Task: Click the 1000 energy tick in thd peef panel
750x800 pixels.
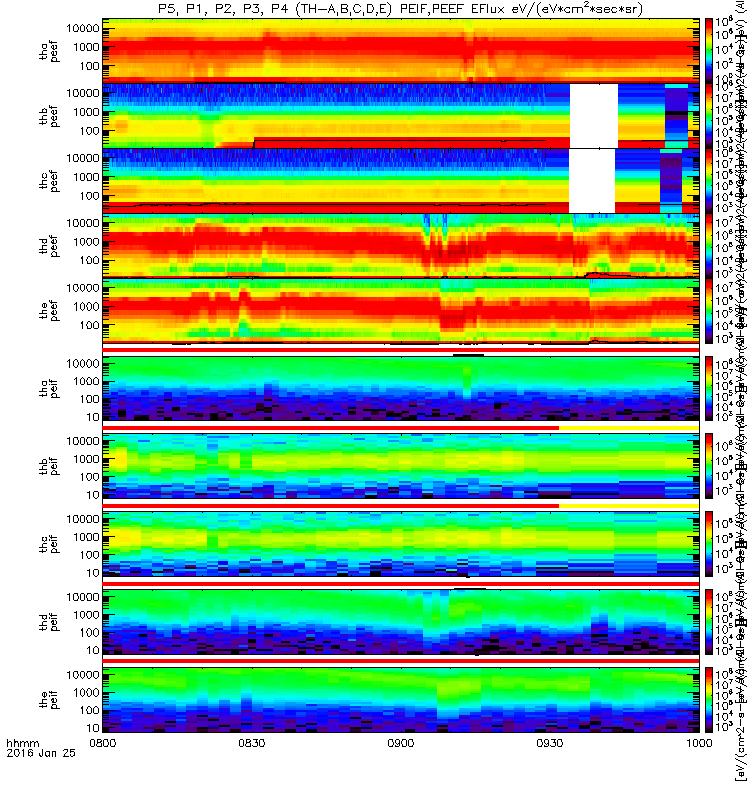Action: point(86,242)
